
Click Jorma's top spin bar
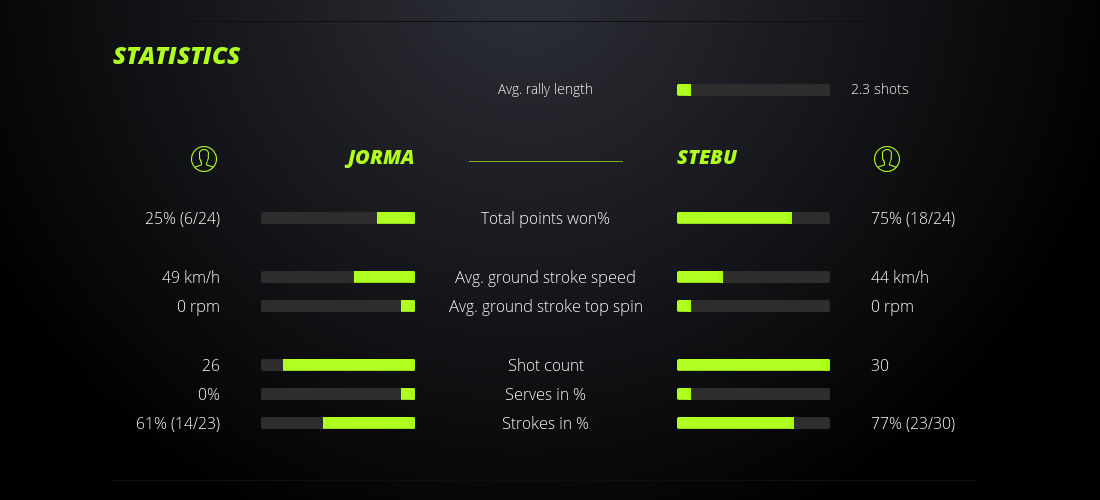click(x=338, y=306)
